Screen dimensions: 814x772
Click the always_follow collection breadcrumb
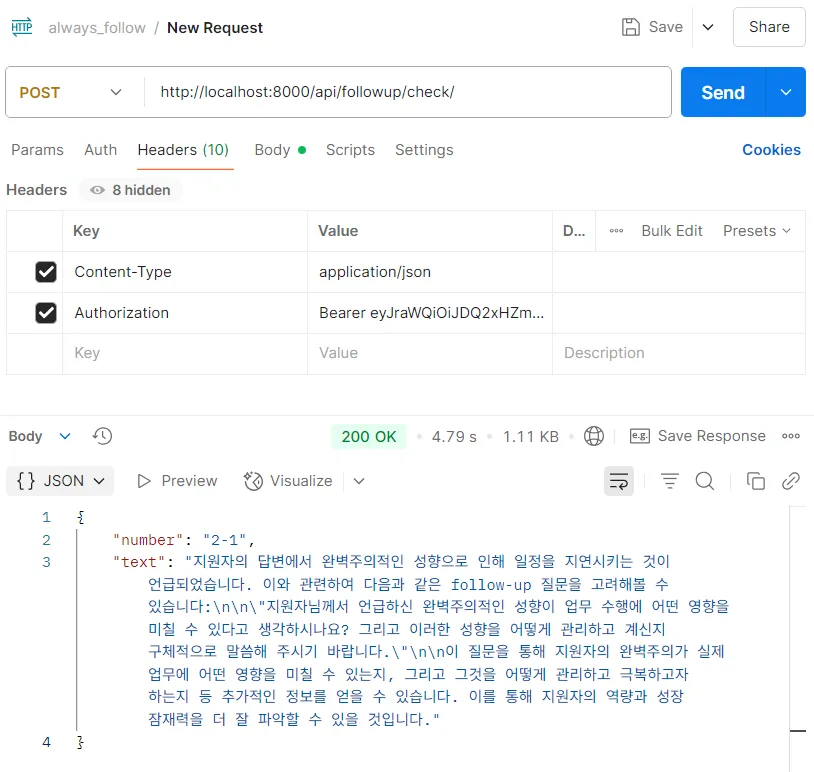tap(97, 28)
